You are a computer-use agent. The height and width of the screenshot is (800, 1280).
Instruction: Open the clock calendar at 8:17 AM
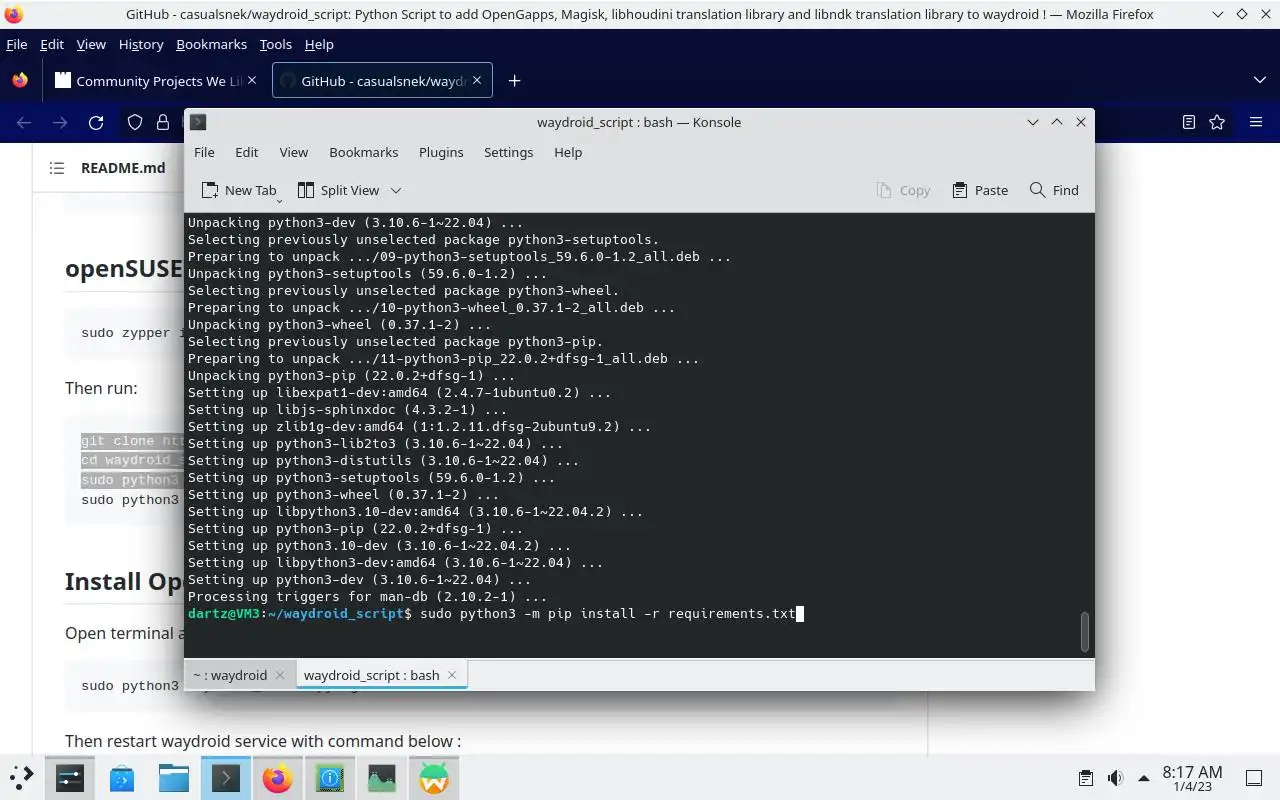(1192, 778)
